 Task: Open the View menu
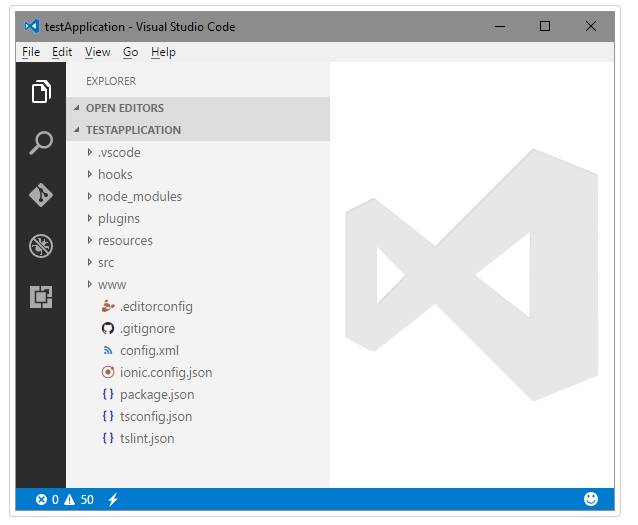(98, 52)
